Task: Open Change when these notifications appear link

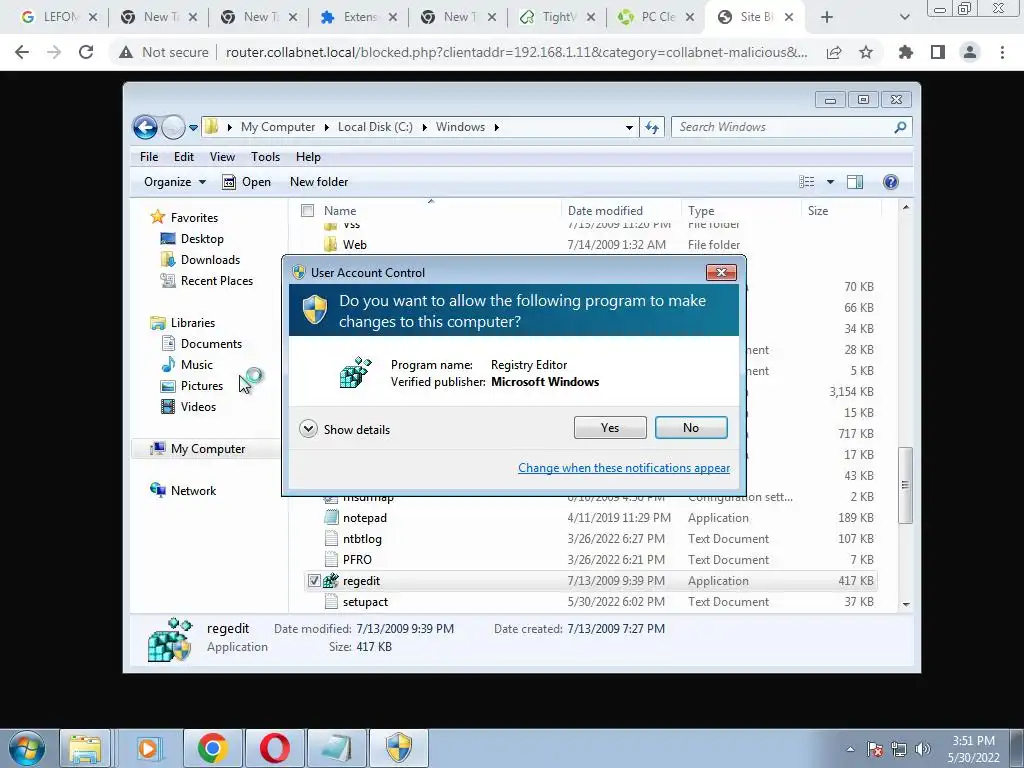Action: coord(624,468)
